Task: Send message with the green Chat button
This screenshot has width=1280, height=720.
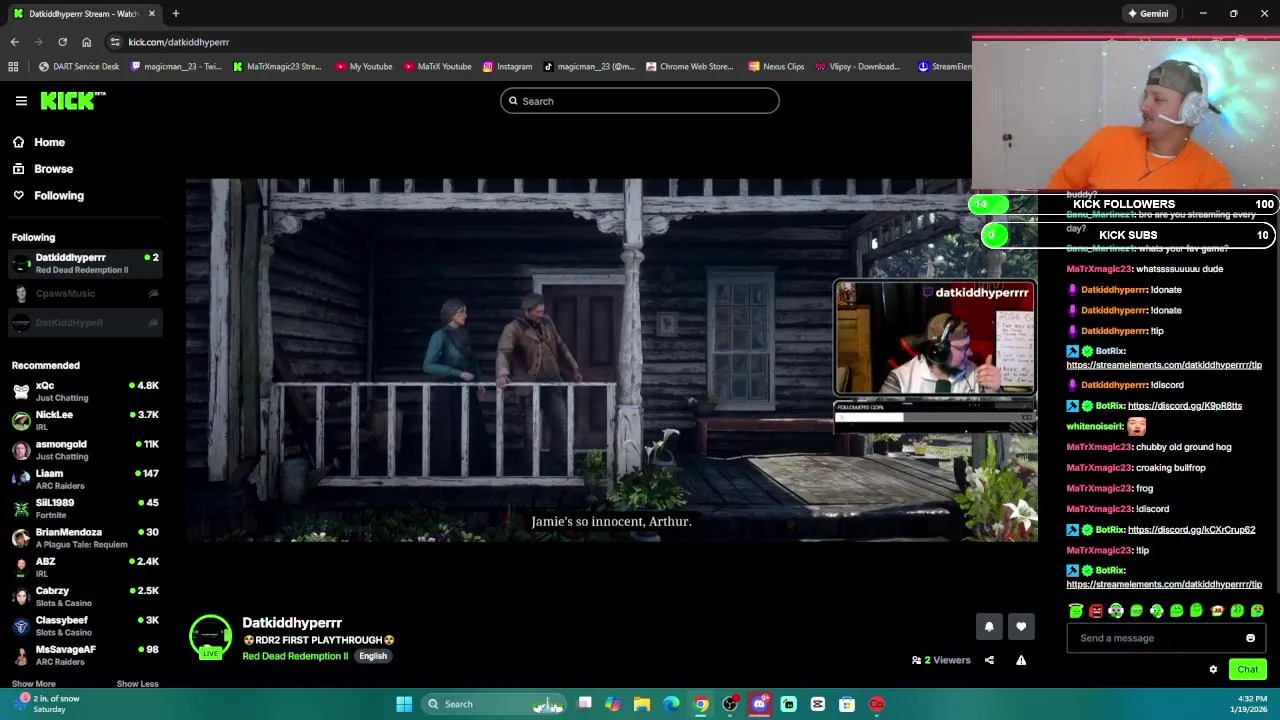Action: click(x=1247, y=670)
